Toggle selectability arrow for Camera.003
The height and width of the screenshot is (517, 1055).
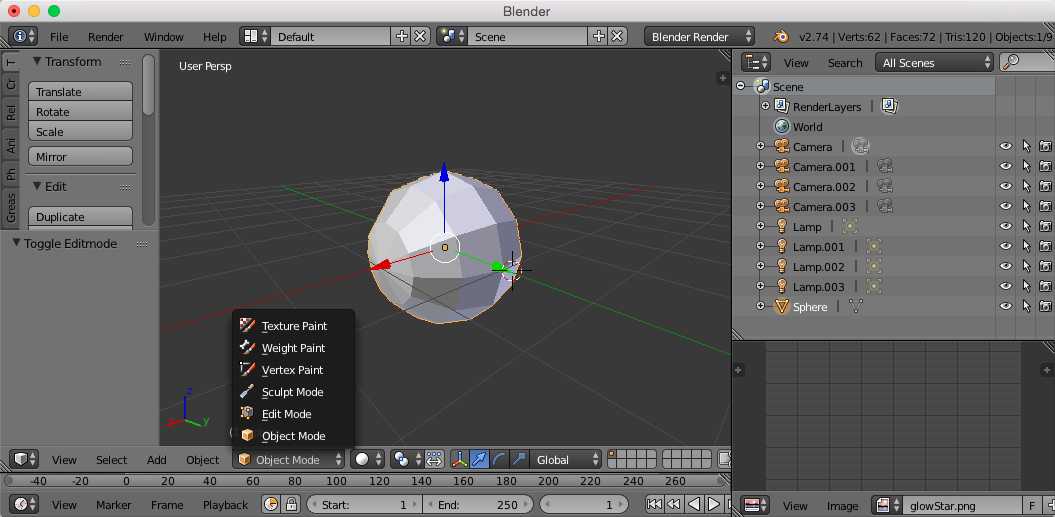coord(1026,206)
